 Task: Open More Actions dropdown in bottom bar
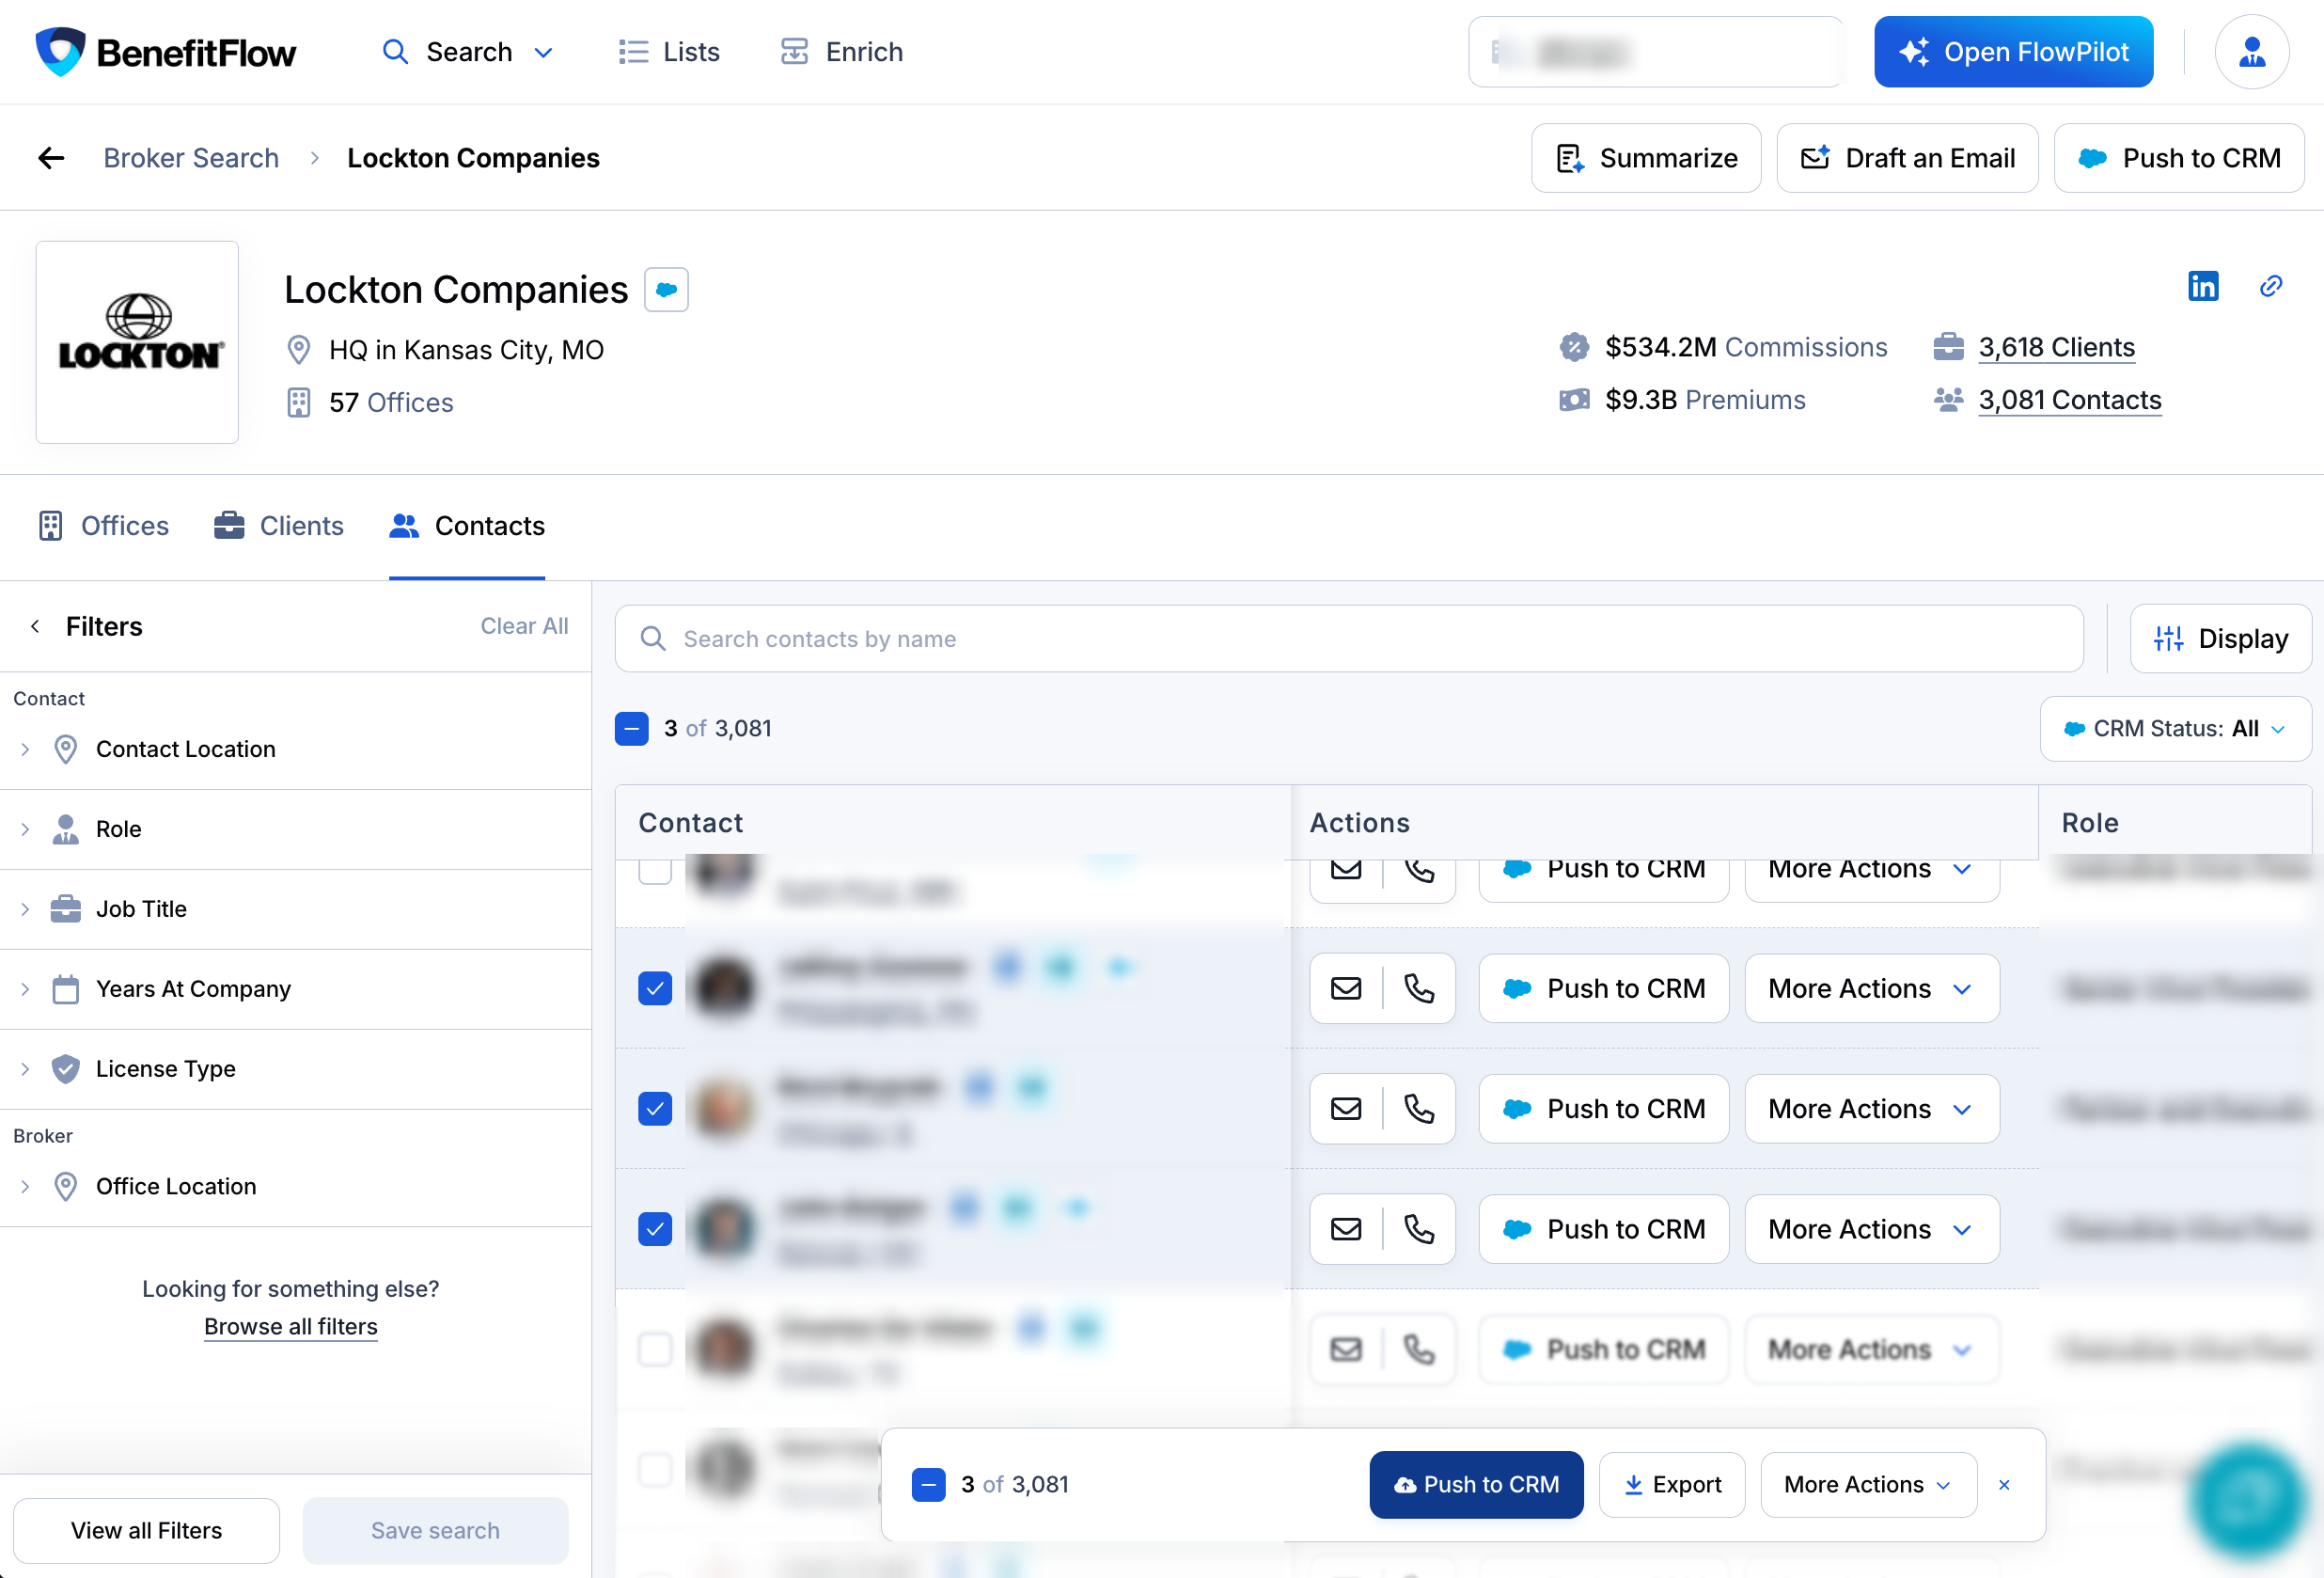pos(1868,1485)
